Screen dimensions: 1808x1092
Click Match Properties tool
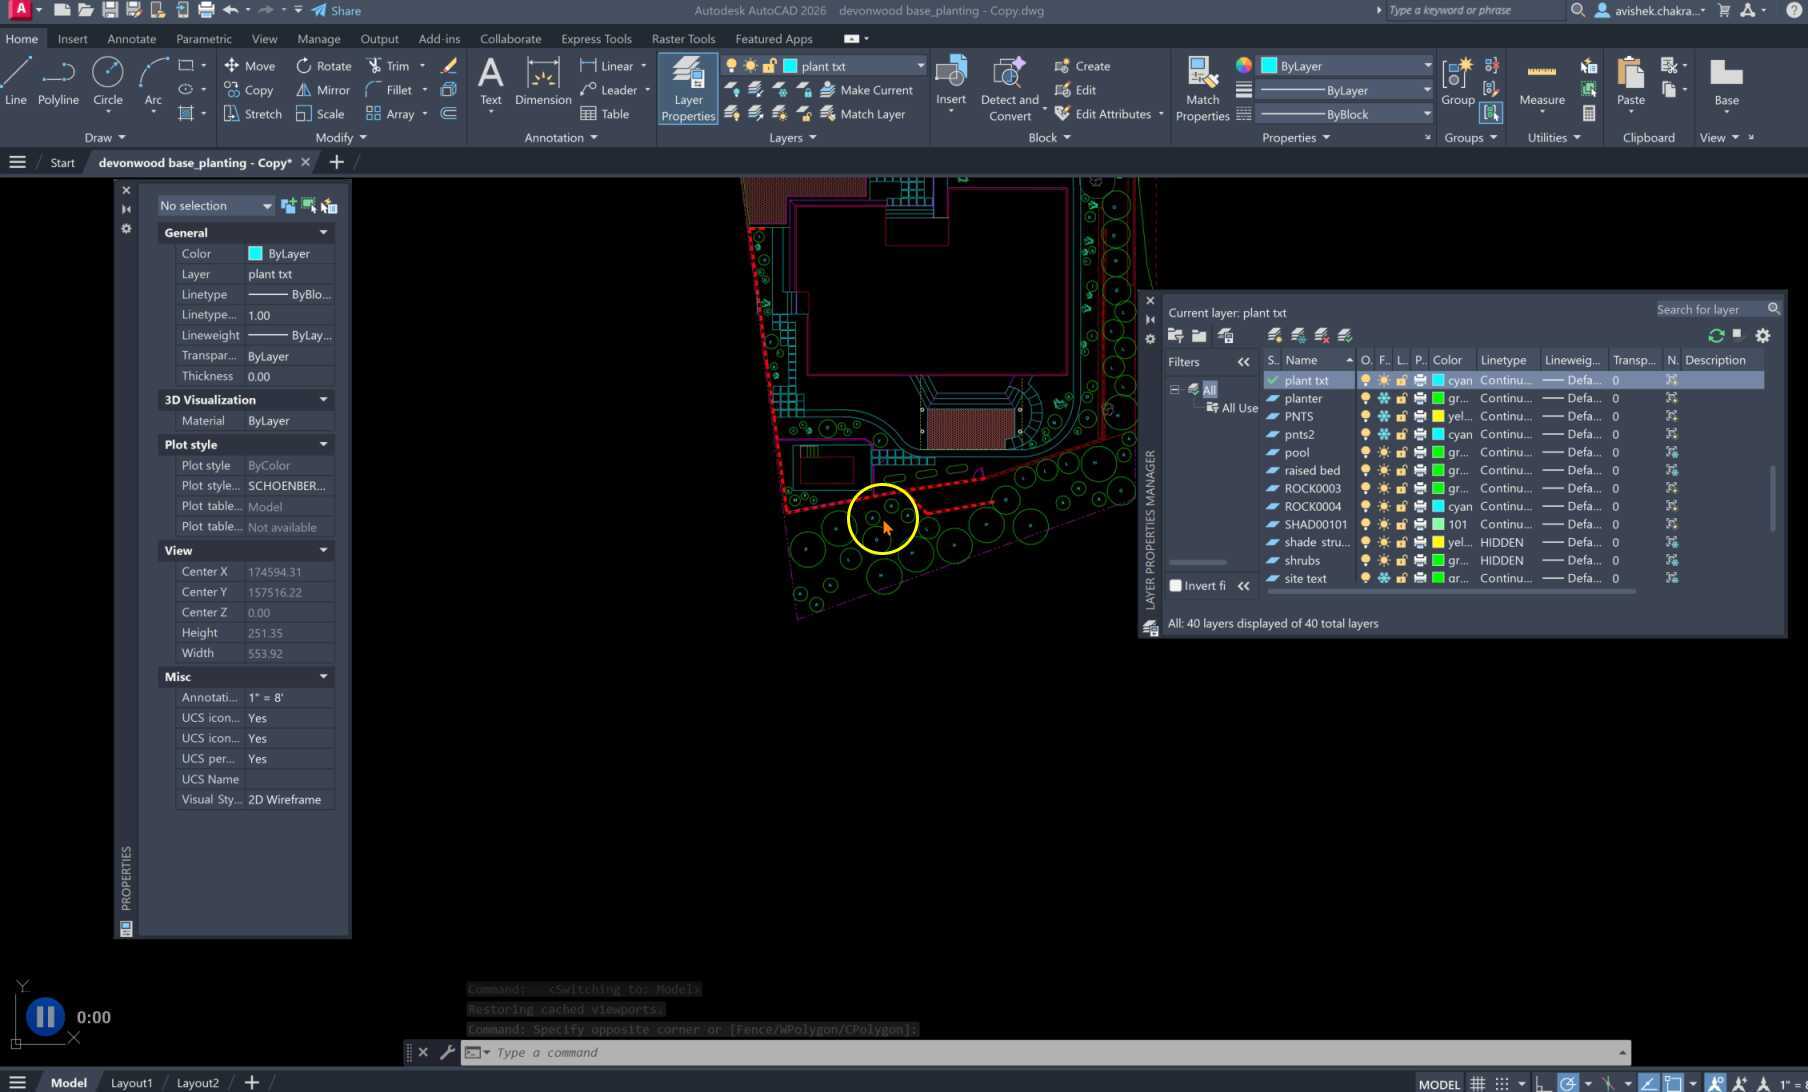click(1202, 89)
